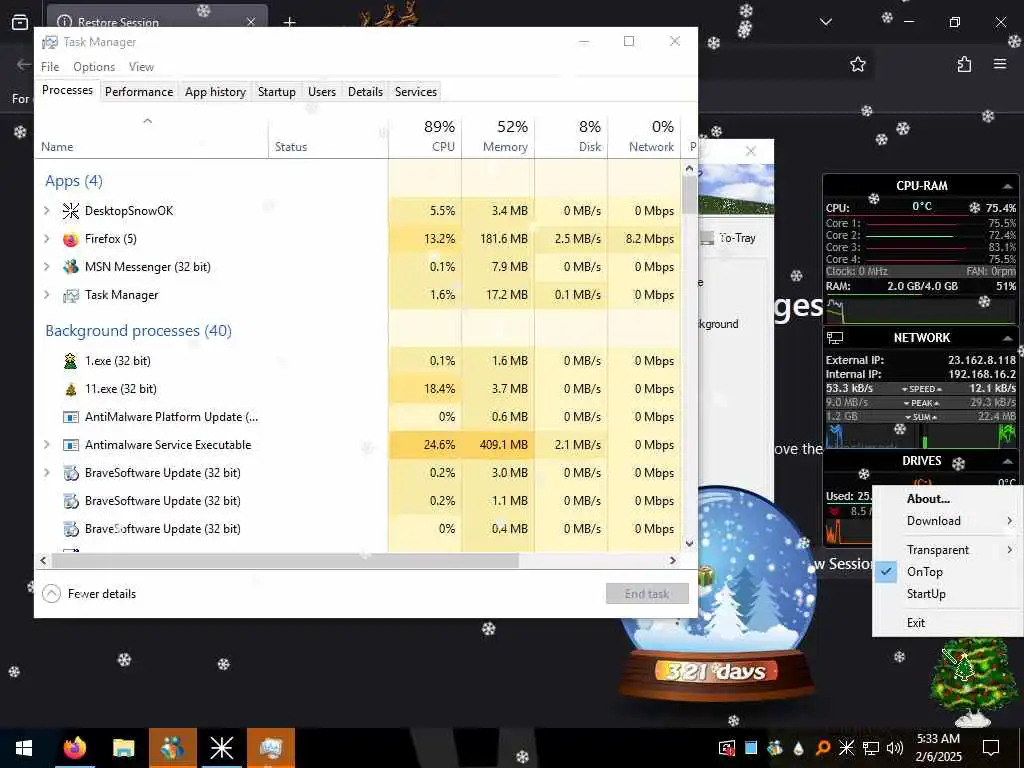Click the End task button
1024x768 pixels.
click(x=647, y=594)
